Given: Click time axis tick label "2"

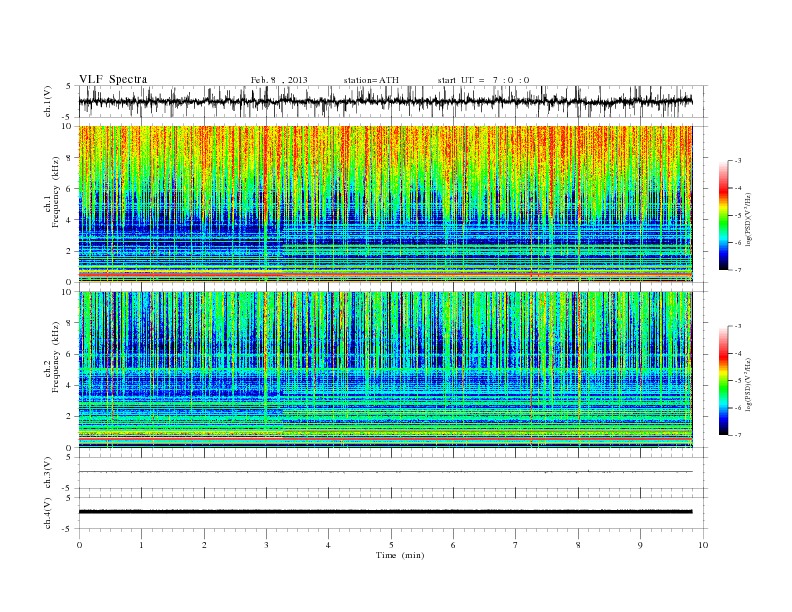Looking at the screenshot, I should 204,545.
